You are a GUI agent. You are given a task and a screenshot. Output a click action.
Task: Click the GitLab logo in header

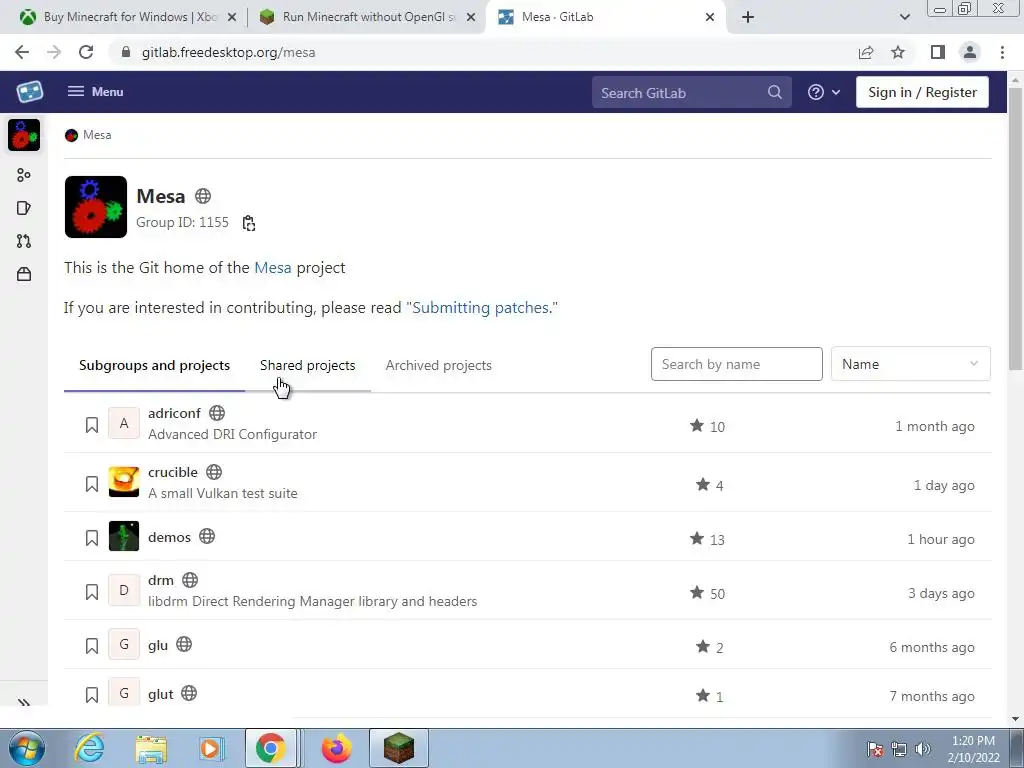point(29,91)
